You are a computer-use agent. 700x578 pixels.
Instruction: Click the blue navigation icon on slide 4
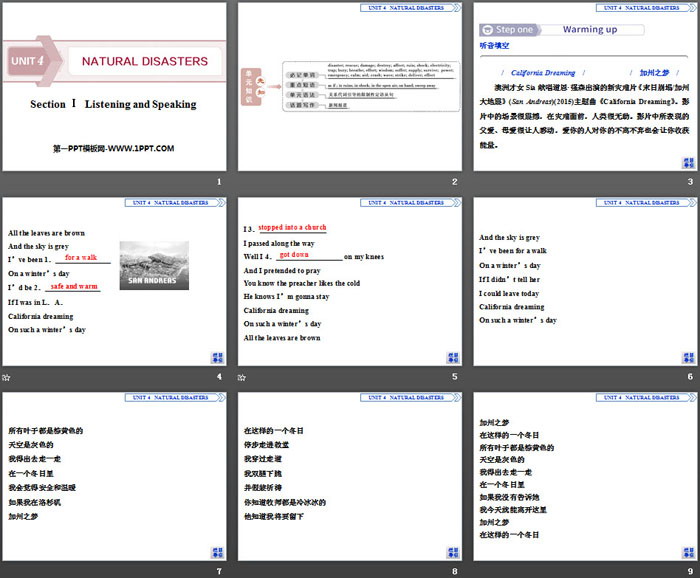(217, 358)
